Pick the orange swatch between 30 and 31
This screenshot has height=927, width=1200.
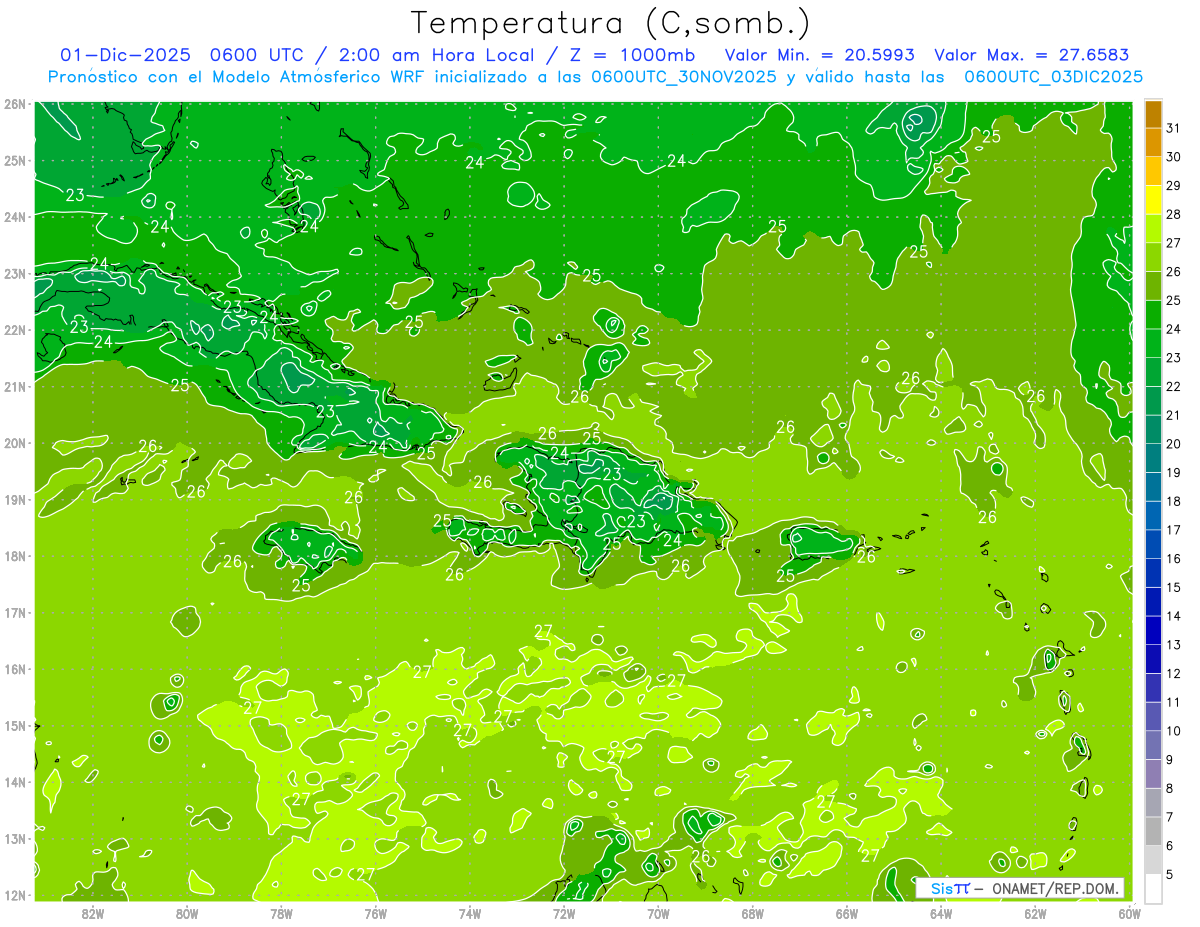pyautogui.click(x=1153, y=143)
